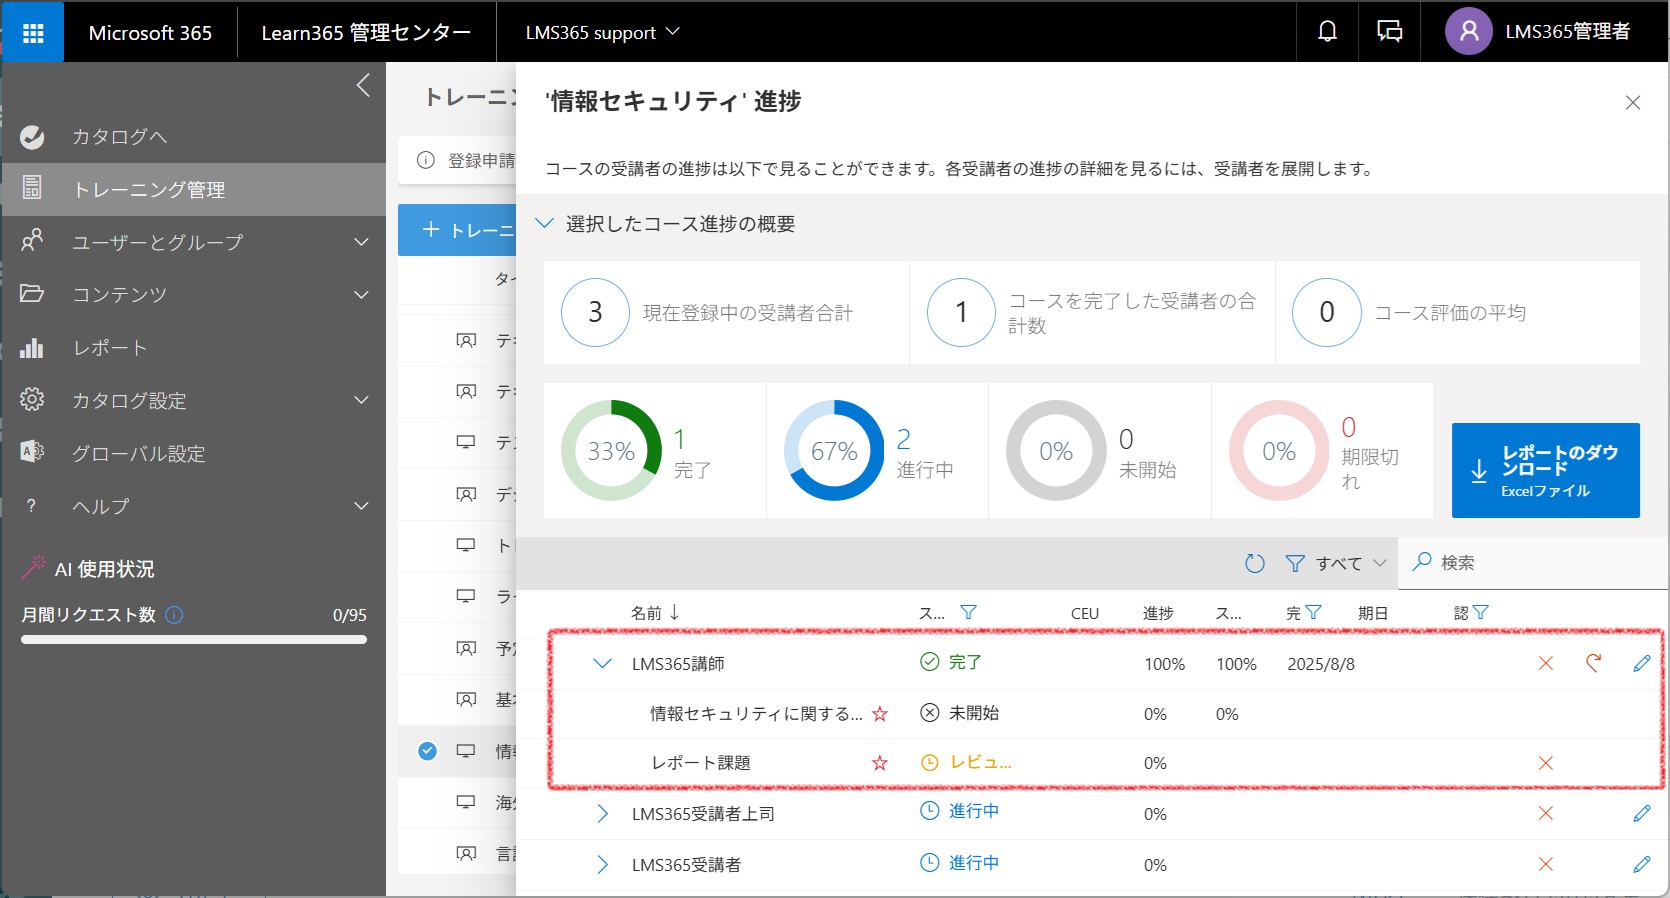Toggle the checked course row checkbox in background list
1670x898 pixels.
[427, 751]
